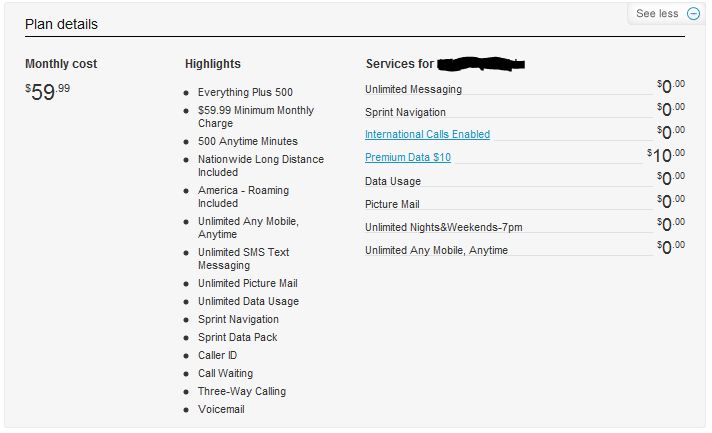The width and height of the screenshot is (712, 433).
Task: Click the Sprint Navigation service label
Action: pyautogui.click(x=405, y=112)
